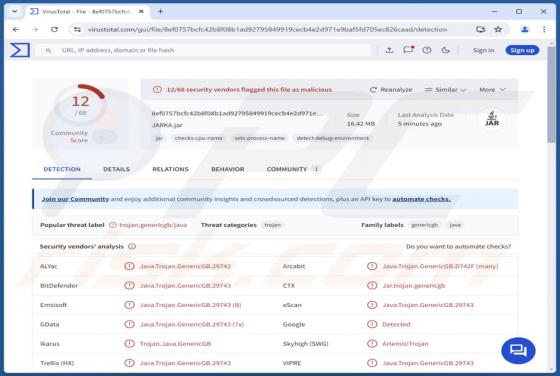Select the JARKA.jar file name
Image resolution: width=560 pixels, height=376 pixels.
coord(167,125)
